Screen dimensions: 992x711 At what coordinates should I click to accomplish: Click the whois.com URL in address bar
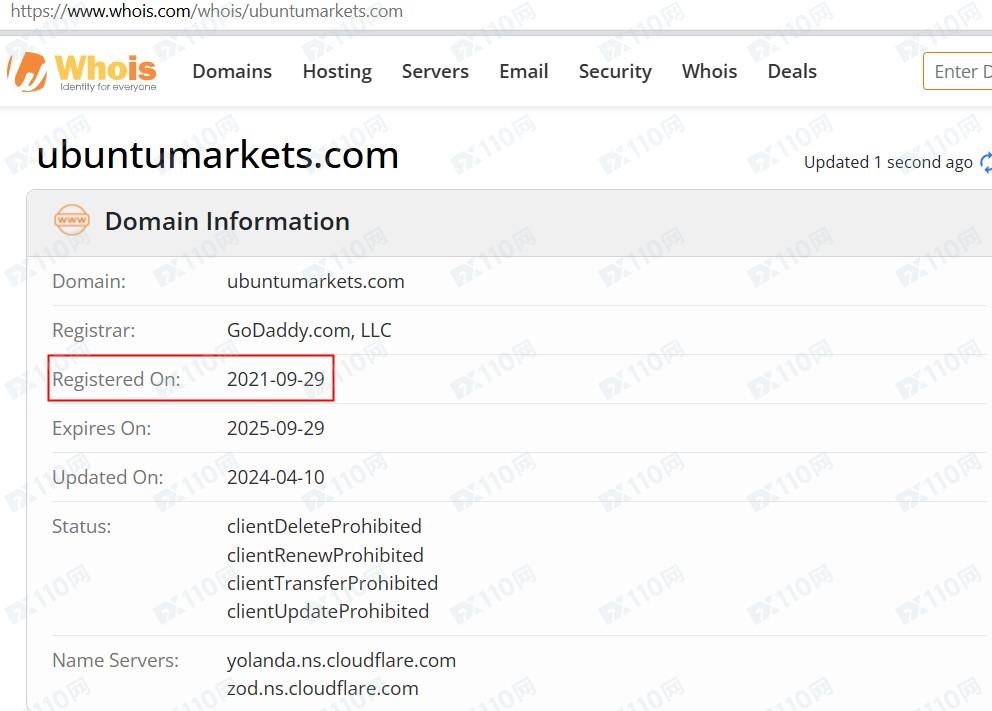point(207,11)
